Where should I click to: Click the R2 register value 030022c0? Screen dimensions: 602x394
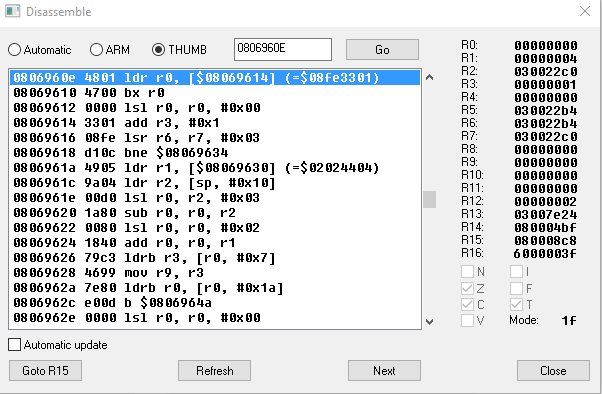pos(546,71)
